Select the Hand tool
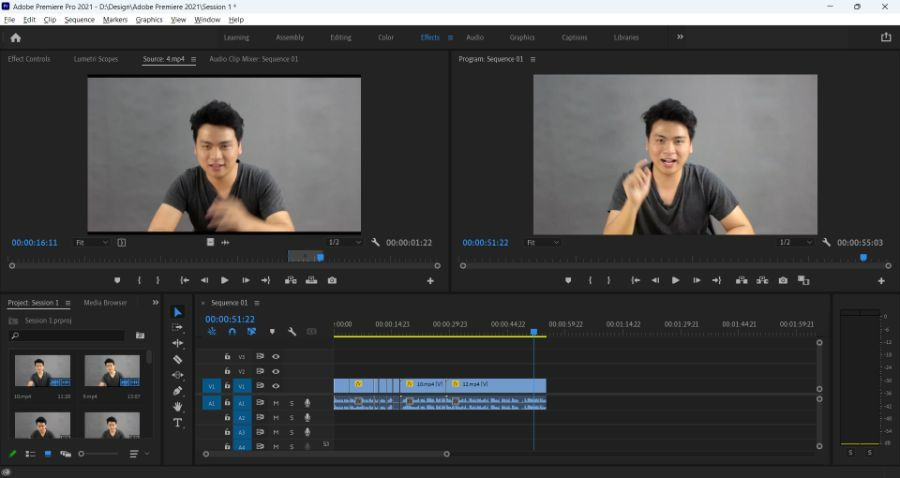The width and height of the screenshot is (900, 478). (178, 406)
